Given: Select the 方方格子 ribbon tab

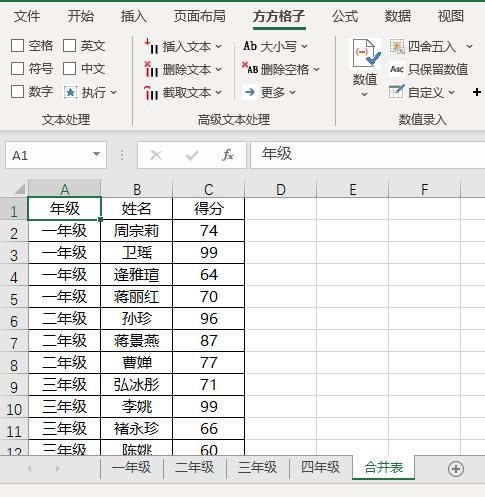Looking at the screenshot, I should (x=279, y=16).
